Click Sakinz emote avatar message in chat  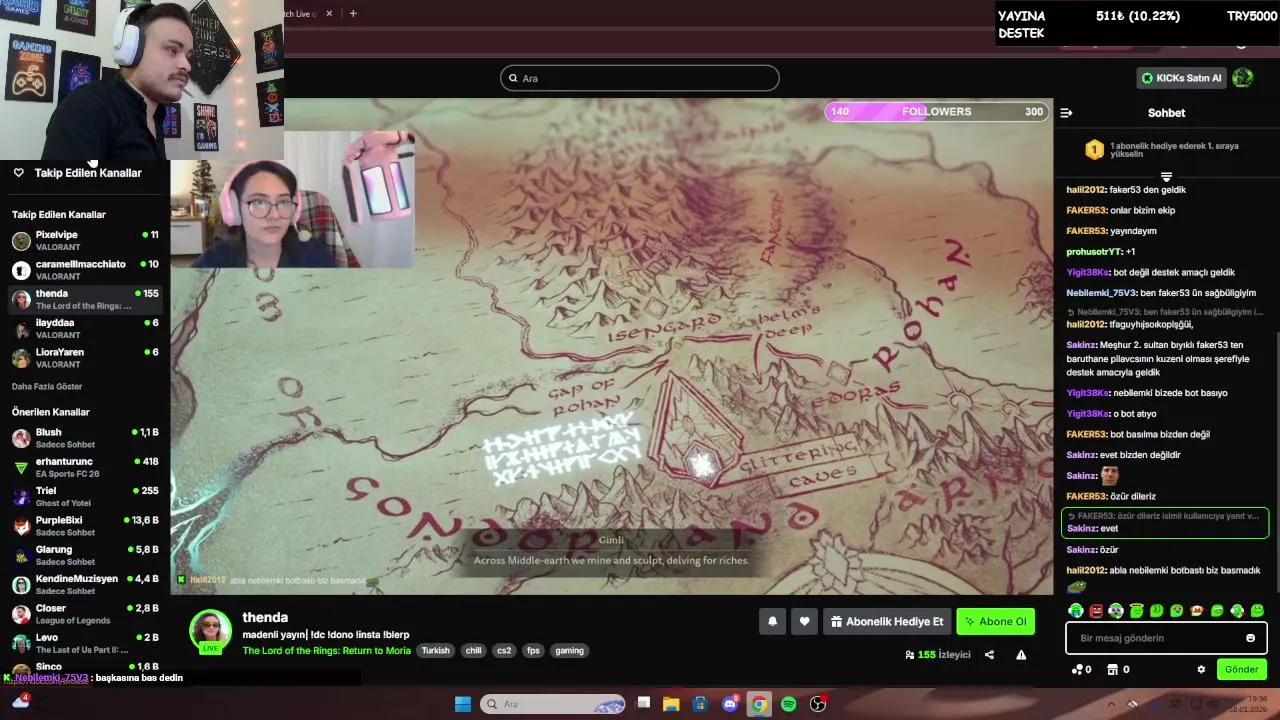coord(1108,476)
